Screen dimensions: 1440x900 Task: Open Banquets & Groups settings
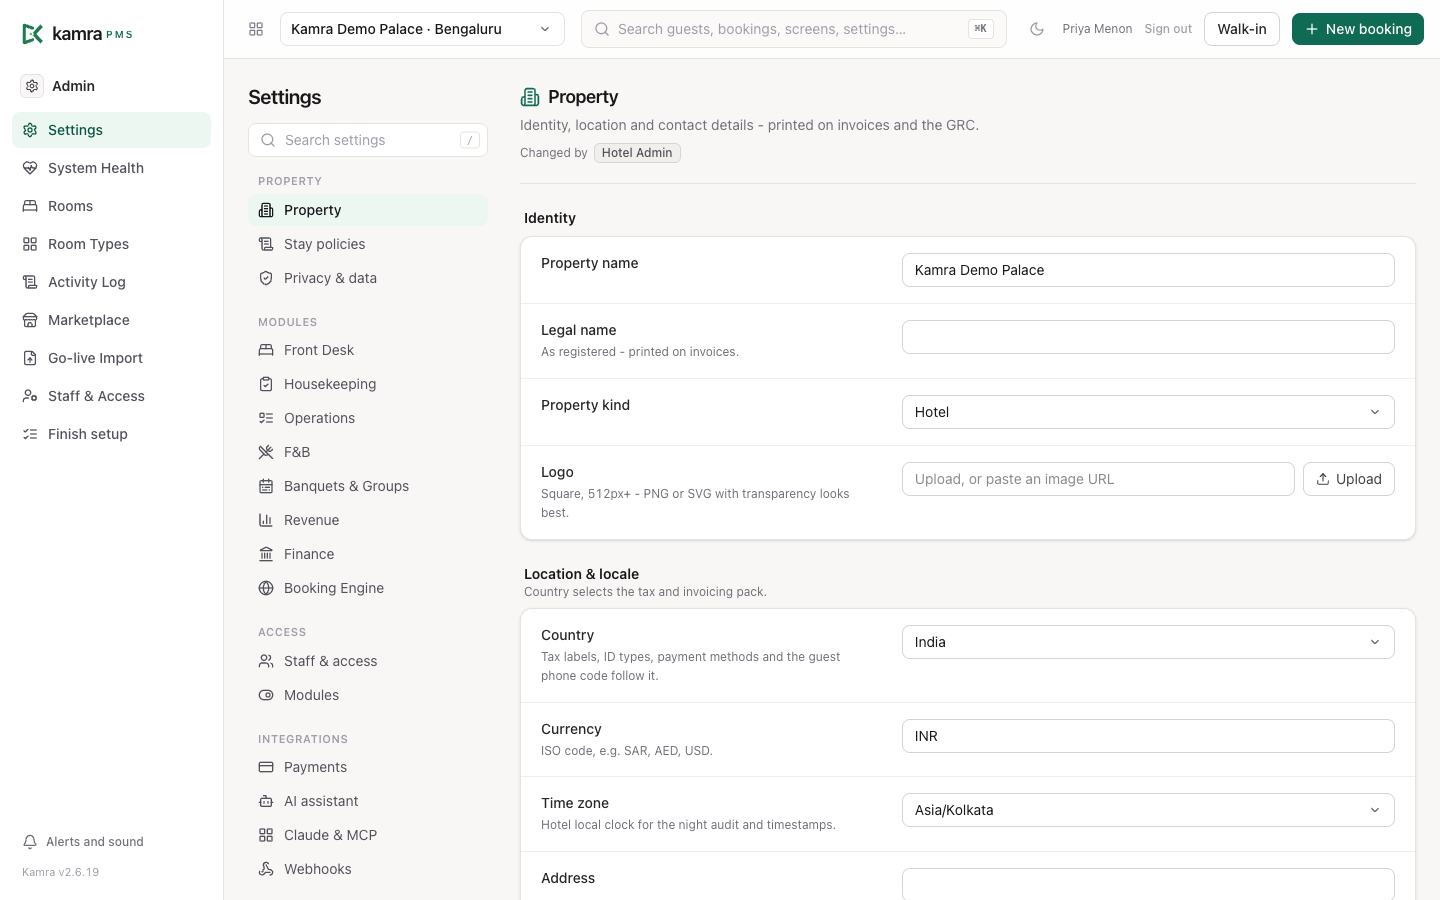click(368, 486)
